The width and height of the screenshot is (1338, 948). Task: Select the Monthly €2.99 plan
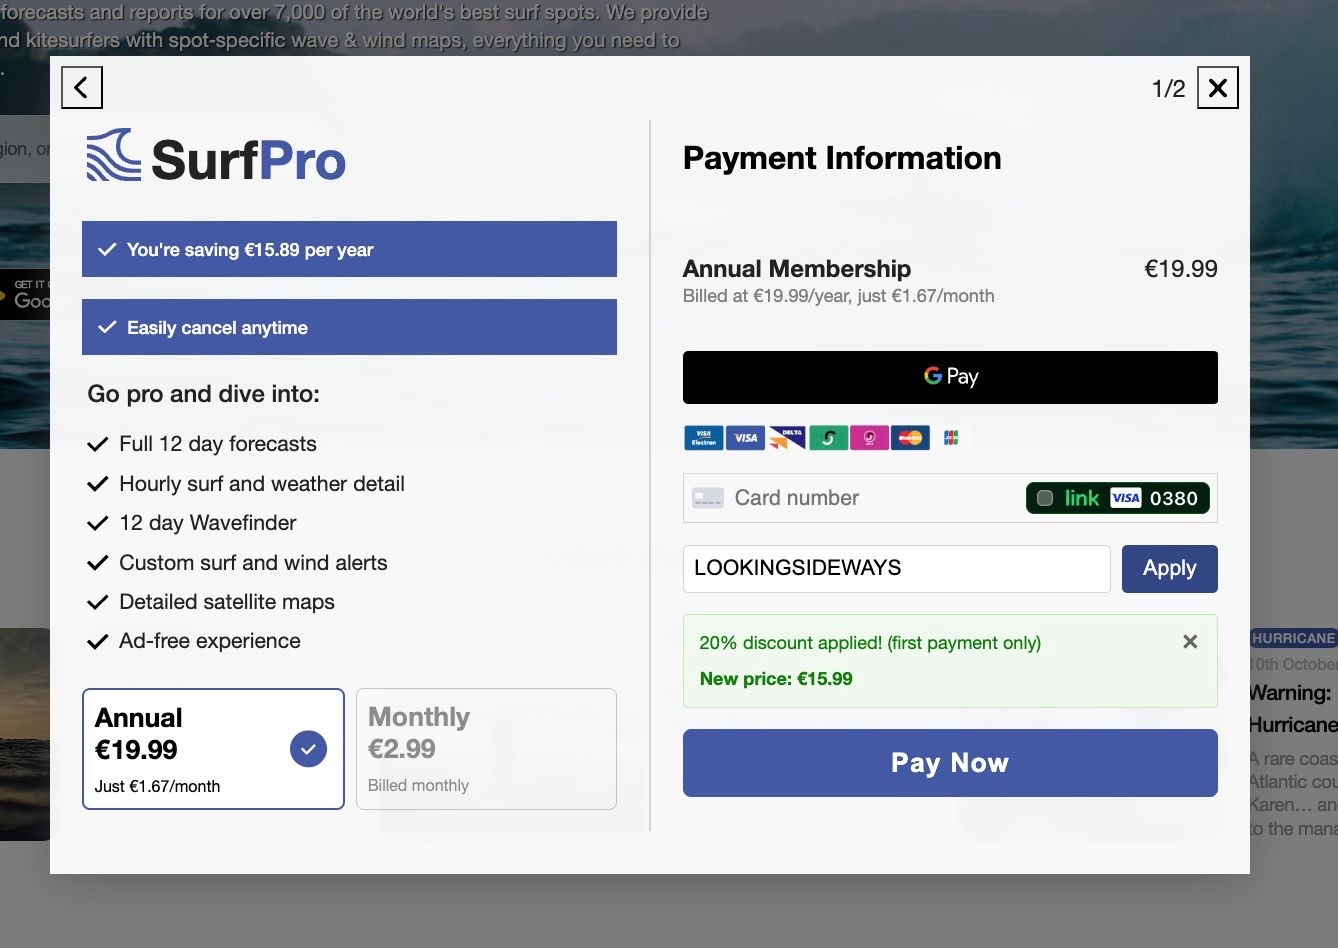486,749
